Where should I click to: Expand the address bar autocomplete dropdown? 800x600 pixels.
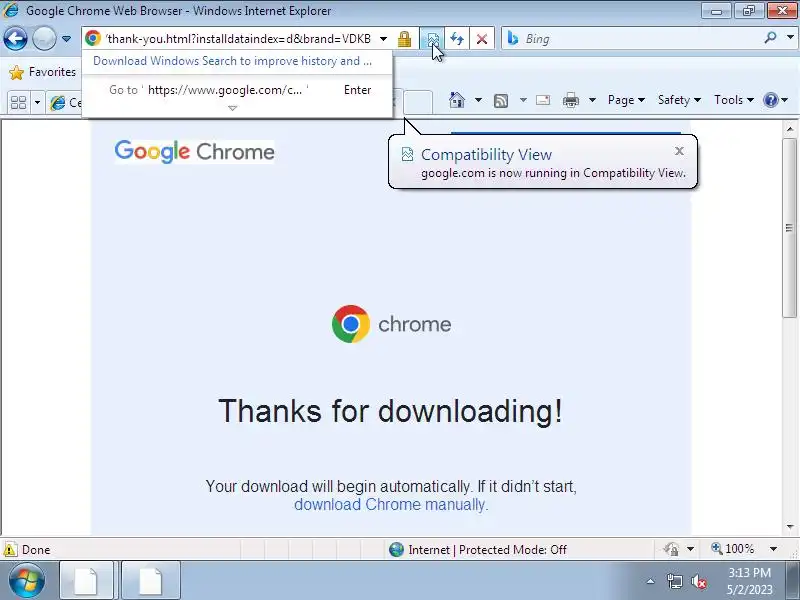point(383,39)
